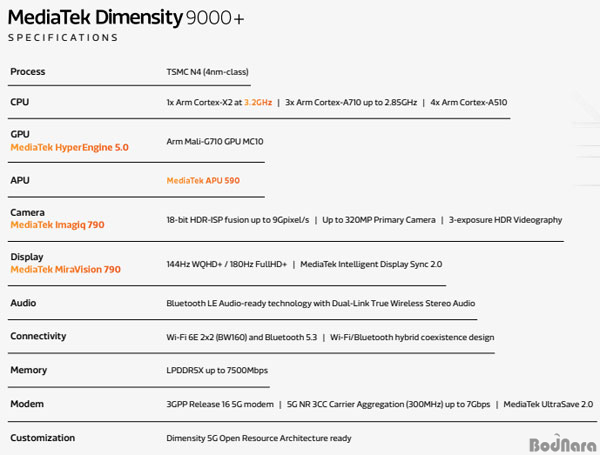Viewport: 600px width, 455px height.
Task: Select the Modem row heading
Action: (27, 404)
